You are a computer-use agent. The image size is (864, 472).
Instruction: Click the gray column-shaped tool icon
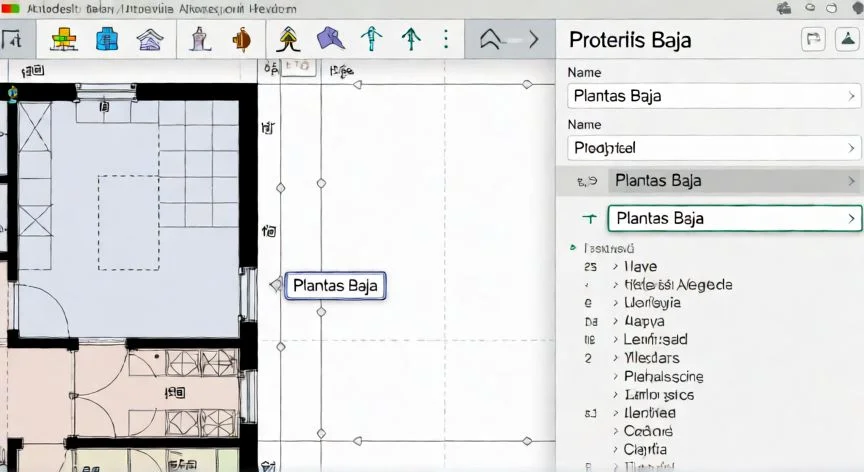tap(200, 40)
